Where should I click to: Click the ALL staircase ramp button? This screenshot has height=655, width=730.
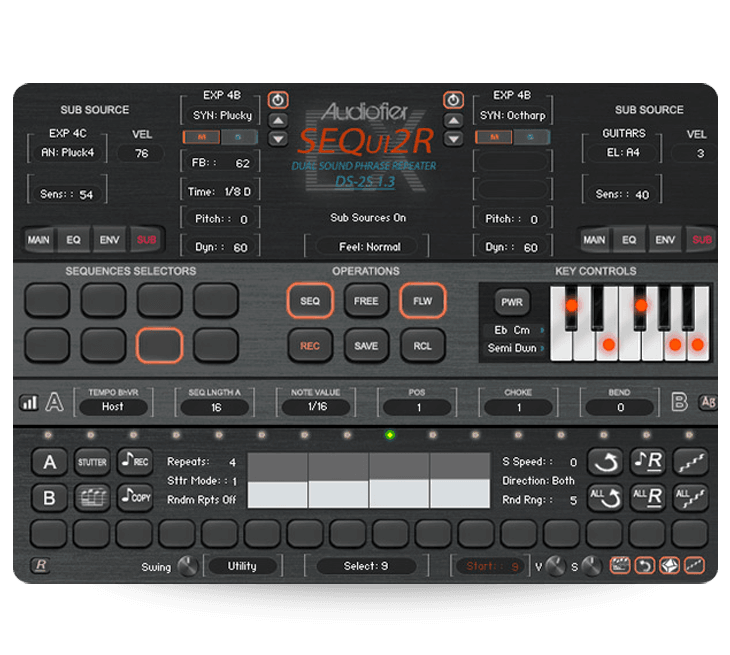tap(691, 497)
